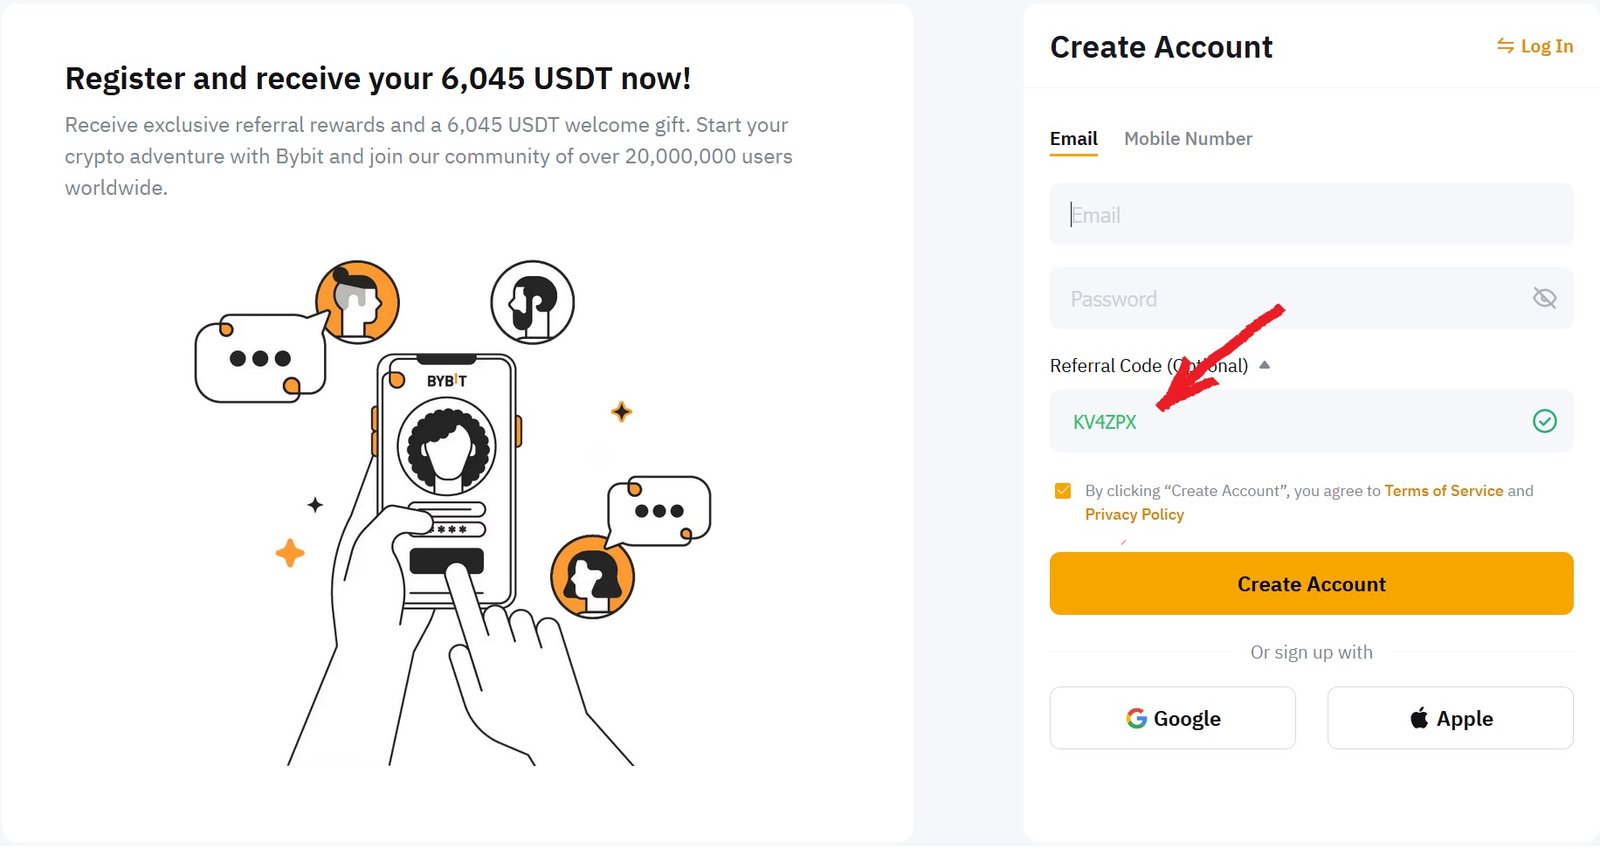1600x849 pixels.
Task: Click the Google logo icon
Action: click(1136, 718)
